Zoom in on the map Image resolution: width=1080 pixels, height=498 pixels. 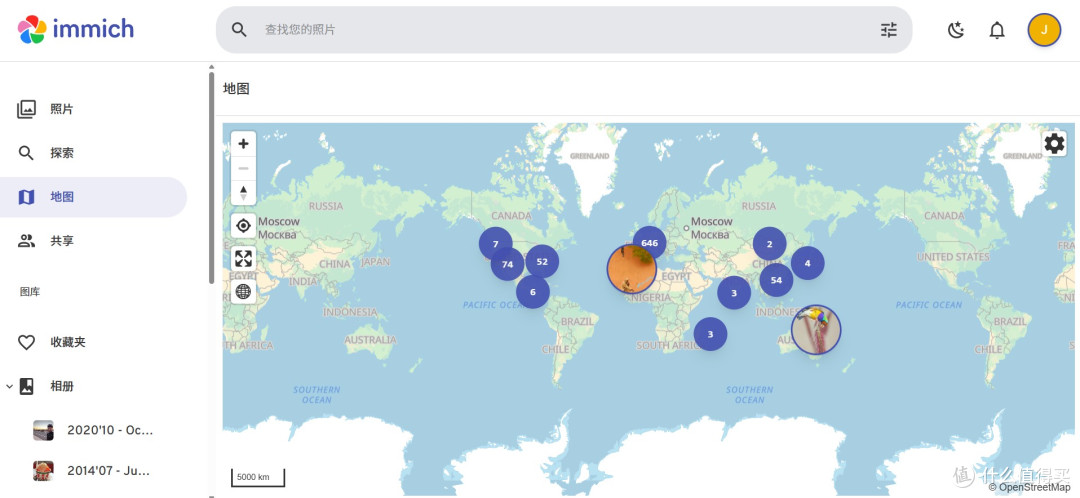pos(243,144)
